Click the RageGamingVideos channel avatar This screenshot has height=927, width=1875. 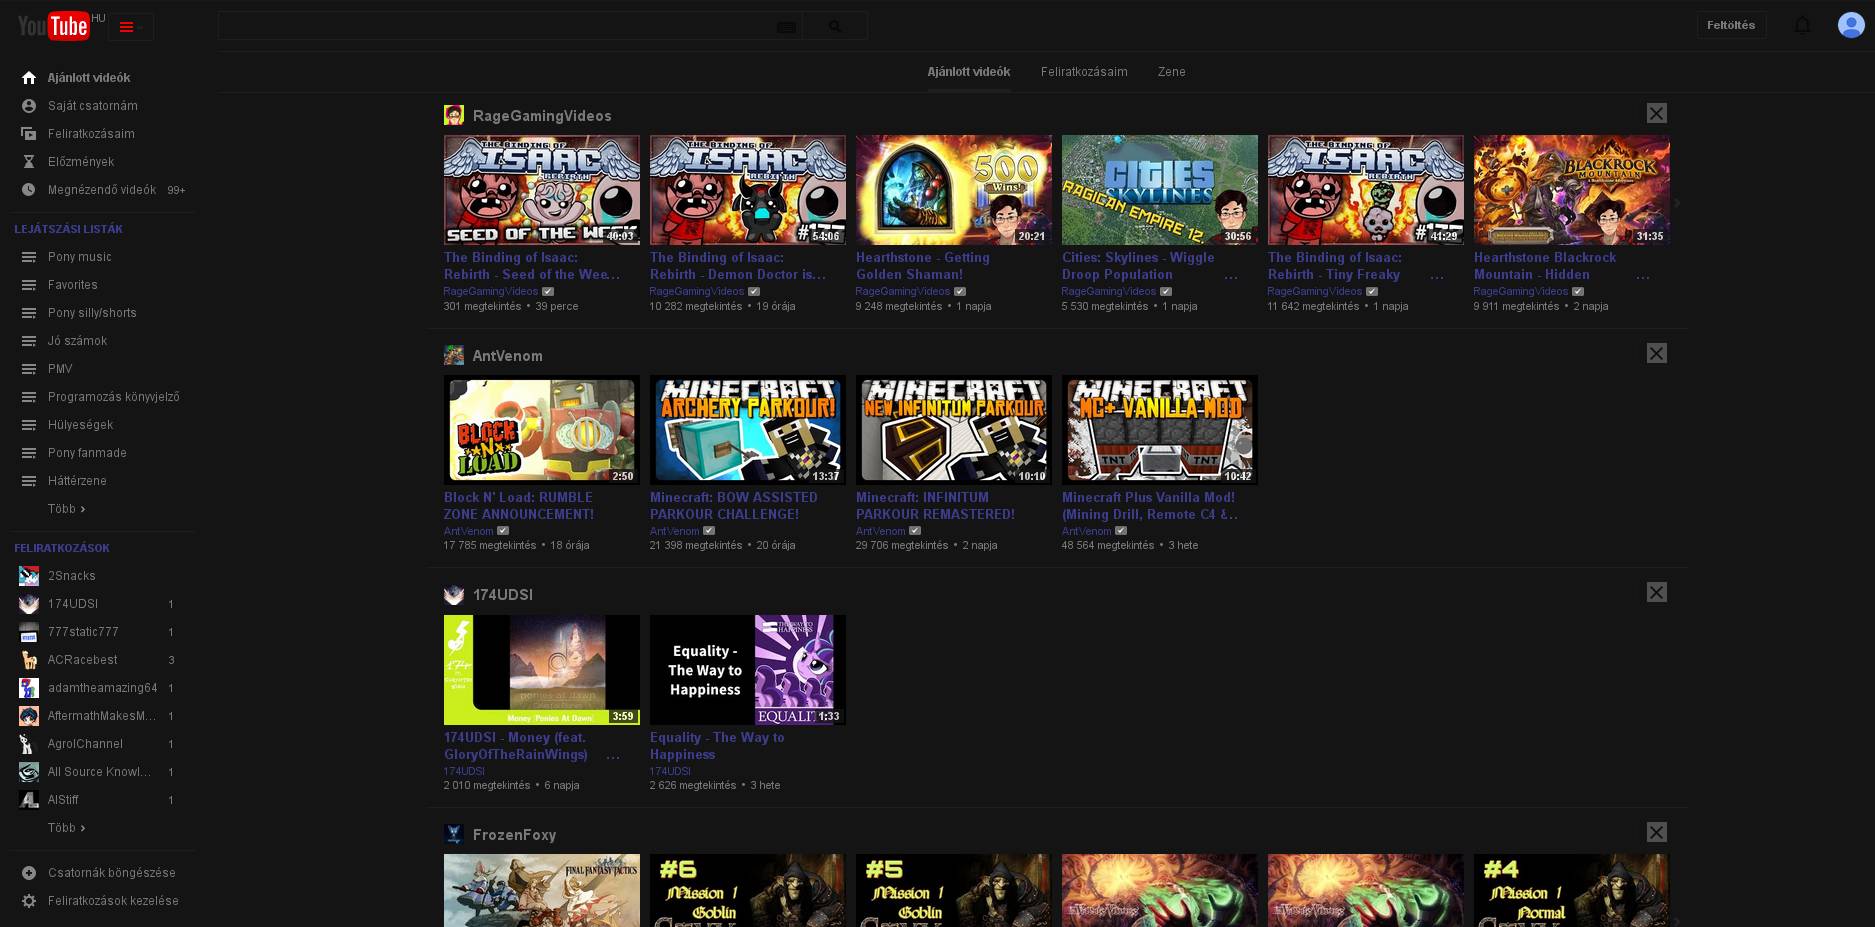(x=454, y=115)
